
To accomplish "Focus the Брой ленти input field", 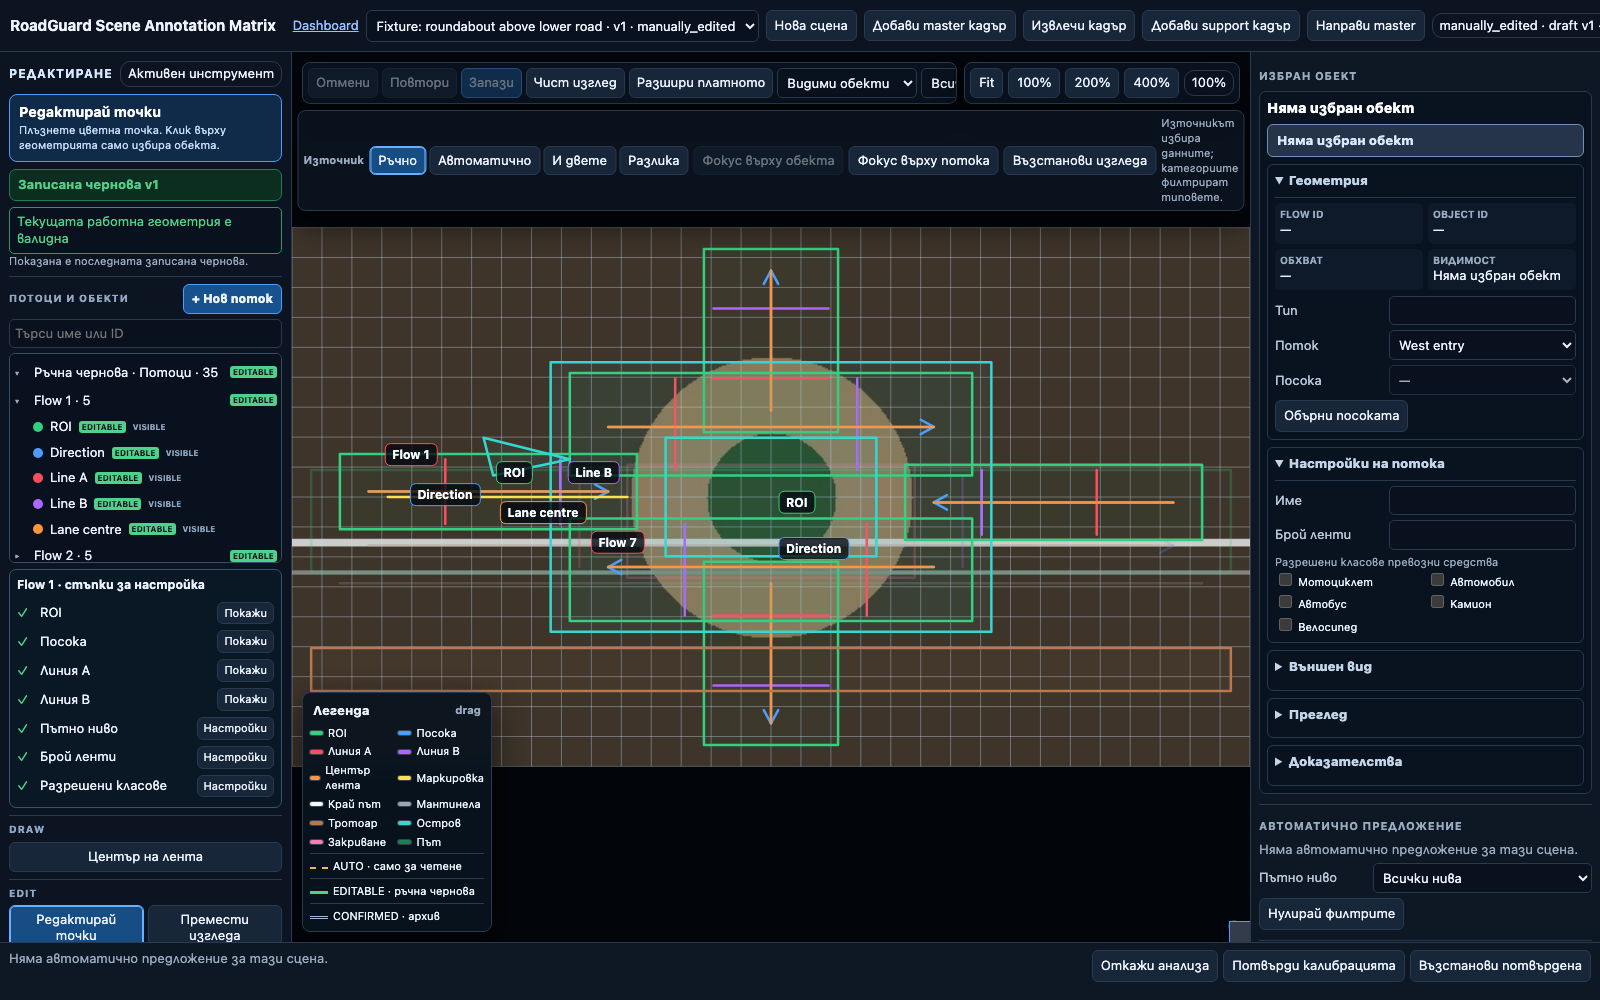I will point(1482,535).
